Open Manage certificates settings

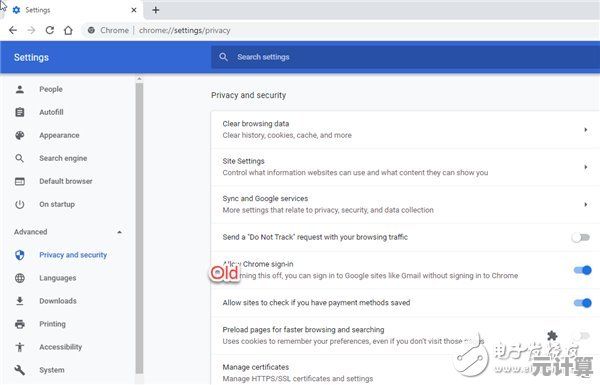pos(405,372)
